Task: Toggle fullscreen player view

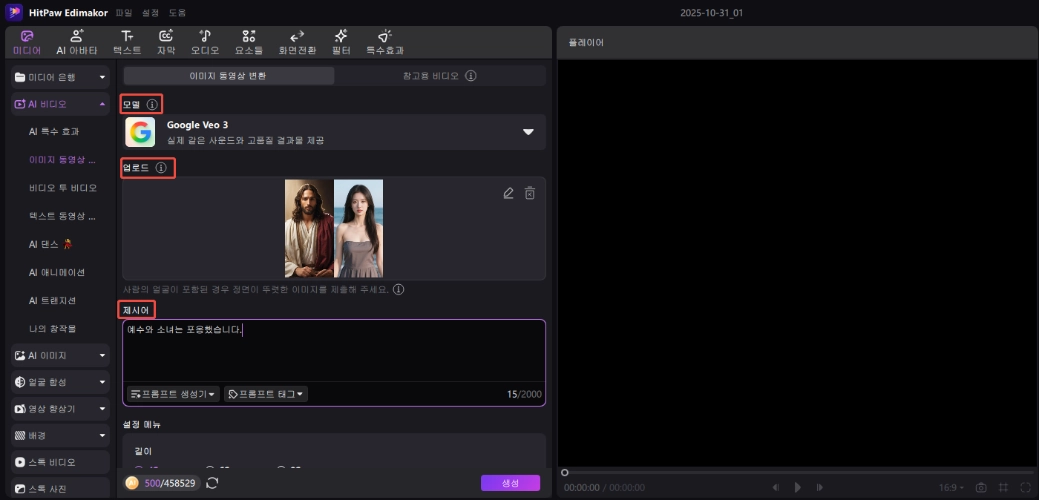Action: [1025, 487]
